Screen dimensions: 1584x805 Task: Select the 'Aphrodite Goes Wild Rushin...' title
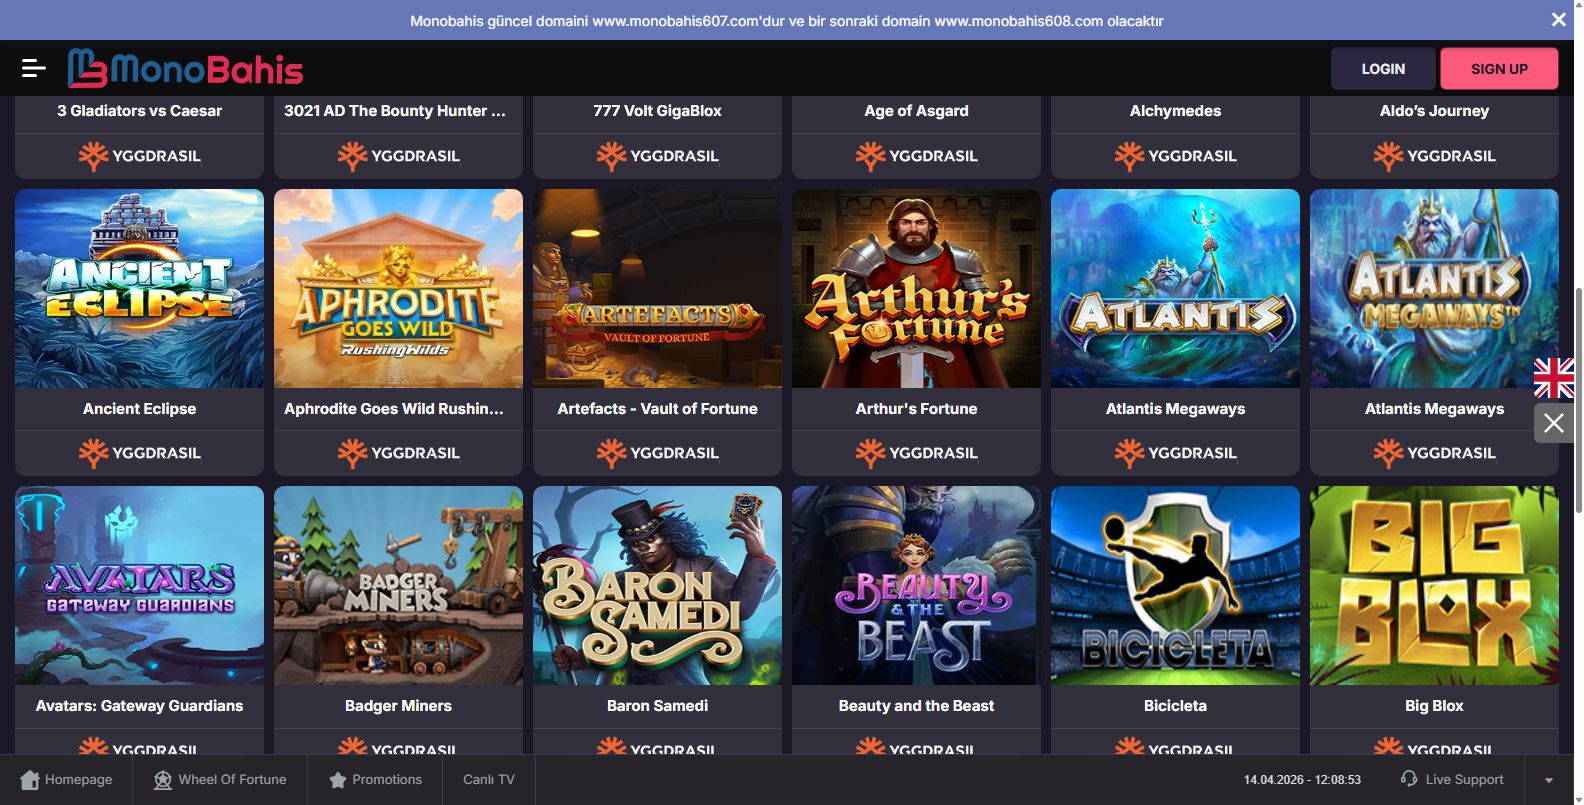[x=394, y=409]
